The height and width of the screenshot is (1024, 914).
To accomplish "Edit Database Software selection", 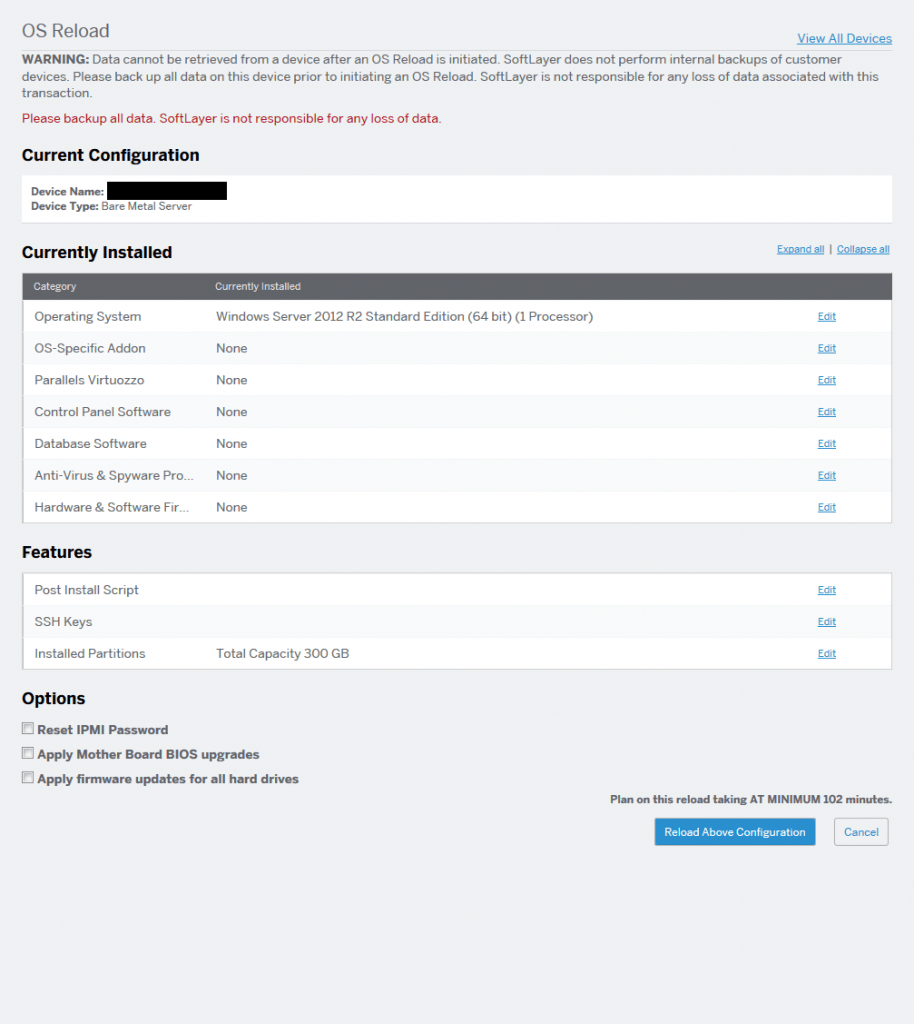I will [827, 444].
